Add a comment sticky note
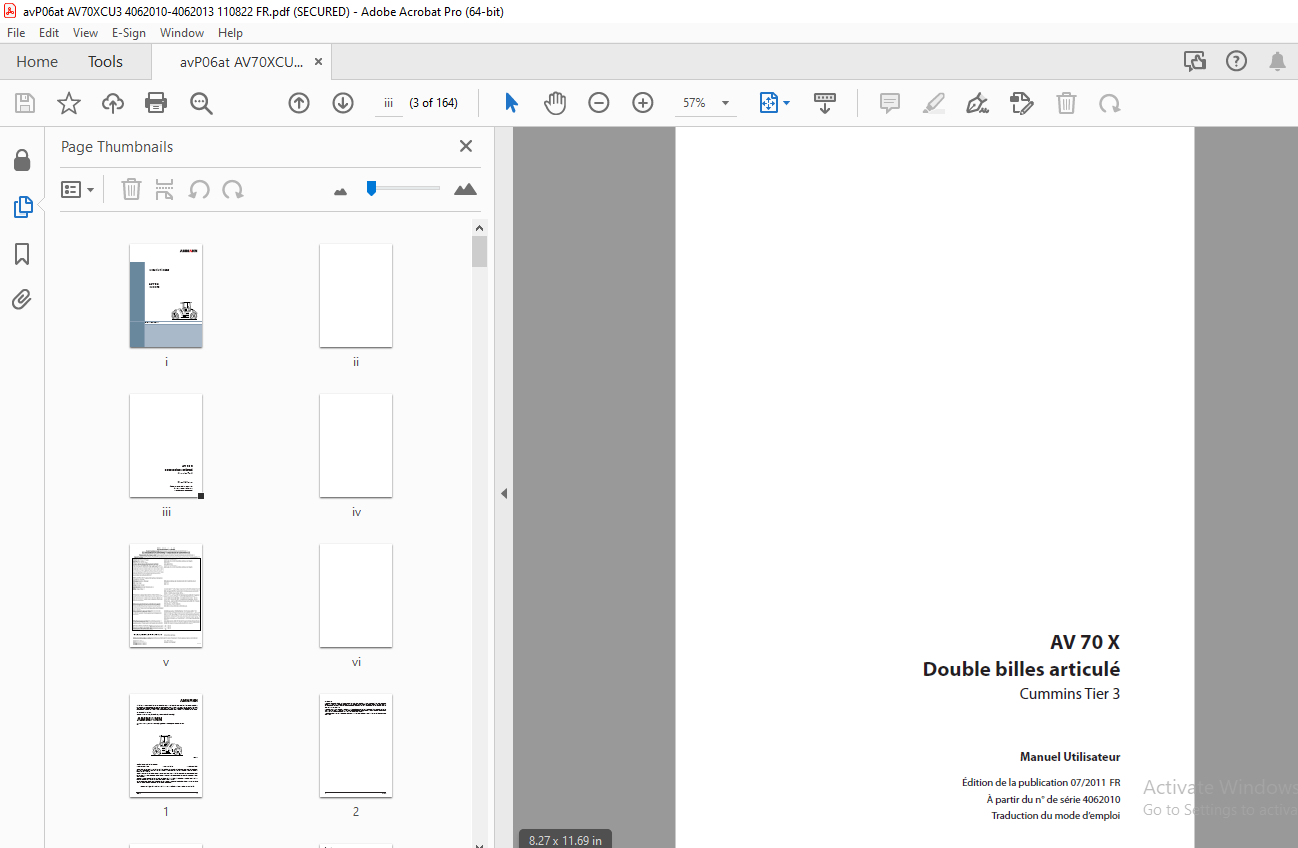 890,103
